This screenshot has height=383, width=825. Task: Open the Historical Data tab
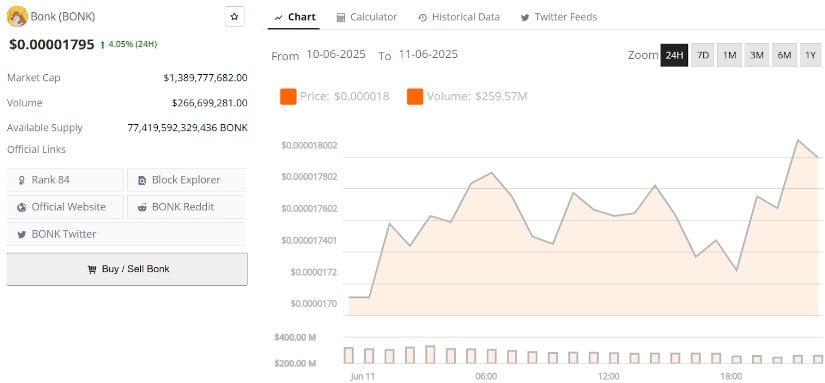coord(459,17)
